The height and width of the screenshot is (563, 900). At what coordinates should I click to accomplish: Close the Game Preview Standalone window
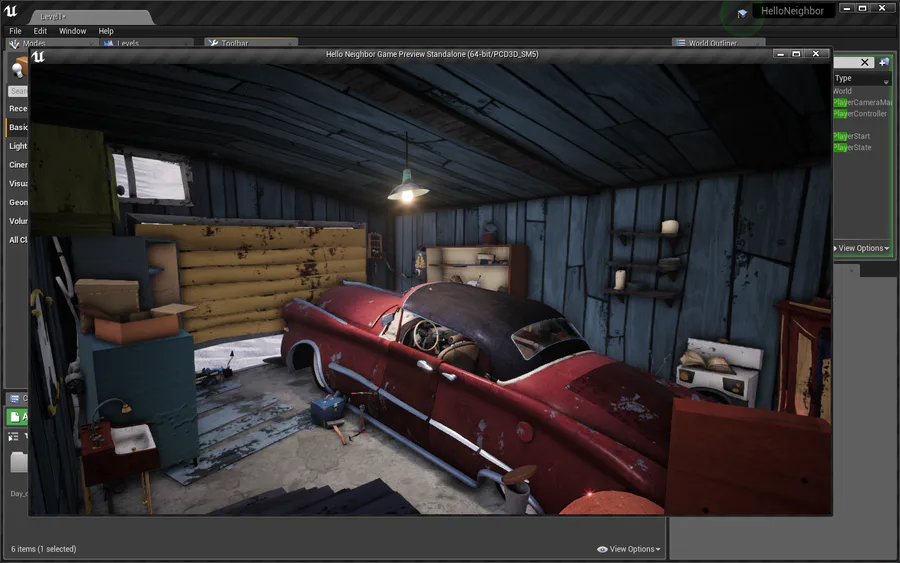(816, 53)
